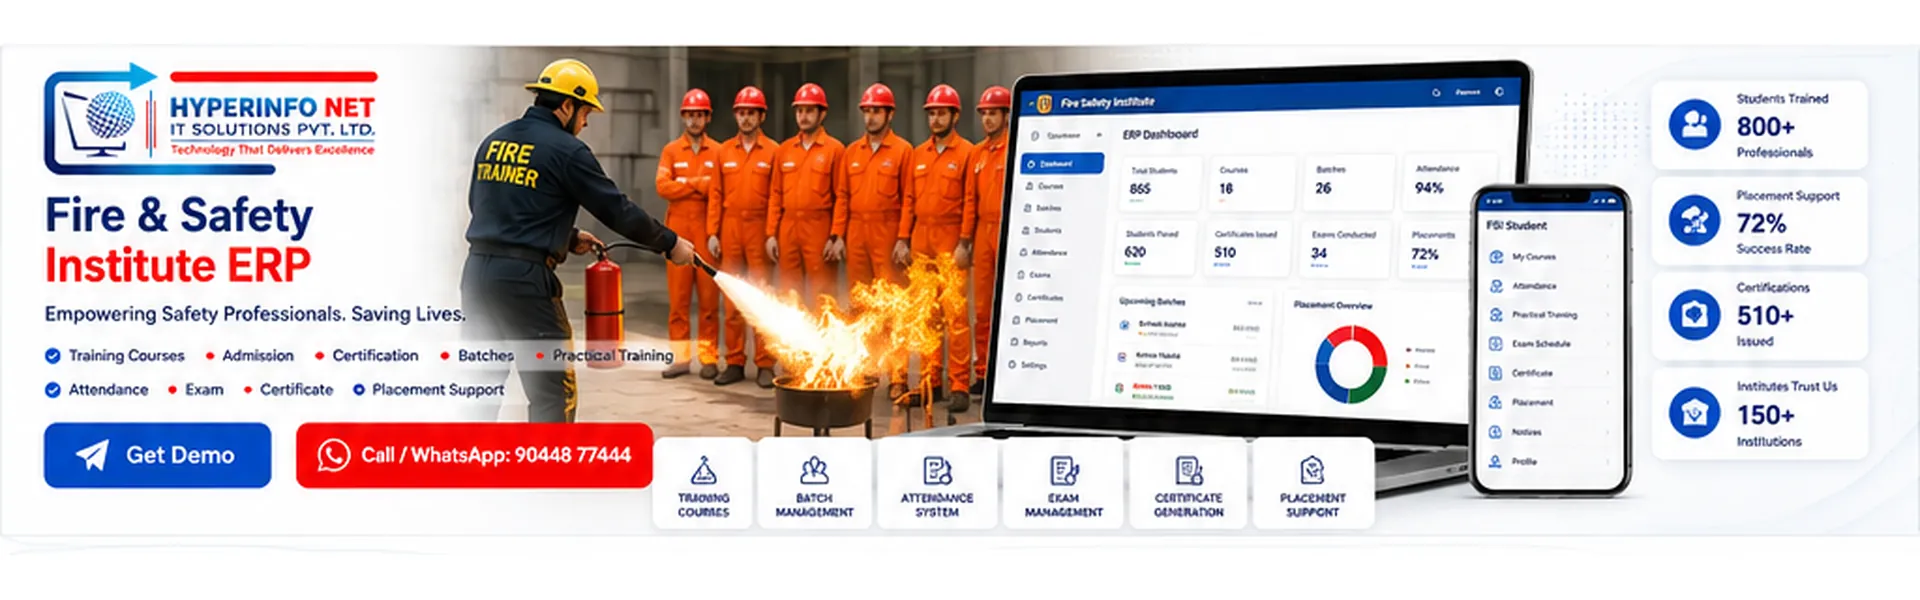This screenshot has width=1920, height=600.
Task: Open Exam Schedule on the phone app
Action: (x=1549, y=344)
